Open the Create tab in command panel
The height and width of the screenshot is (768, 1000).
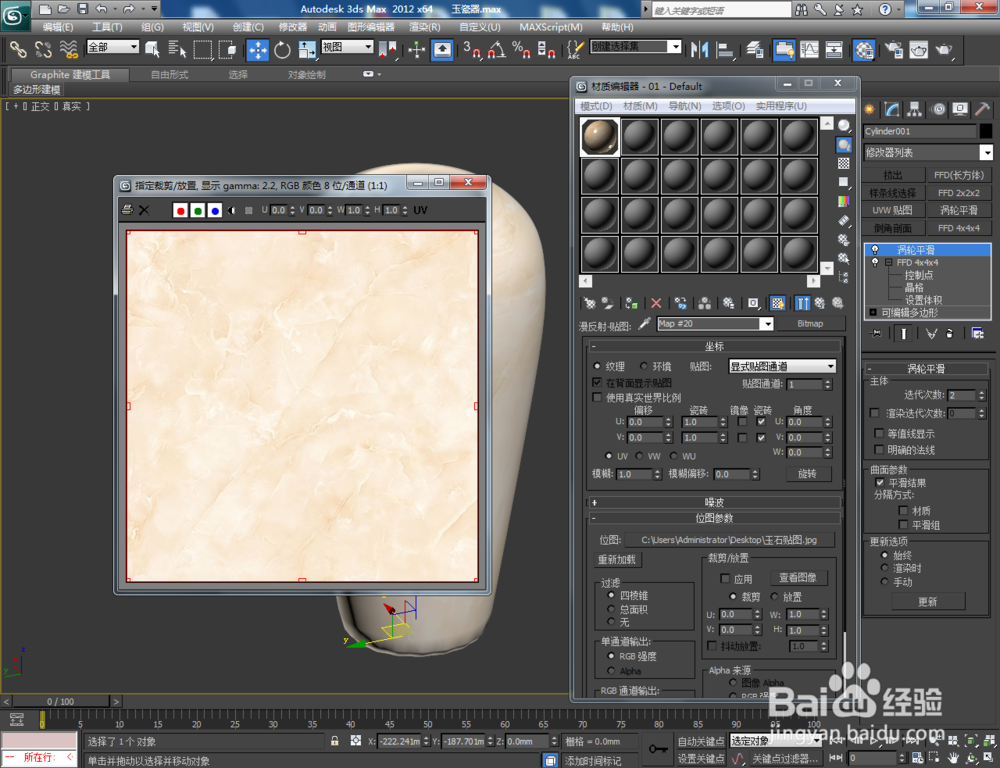pyautogui.click(x=869, y=109)
